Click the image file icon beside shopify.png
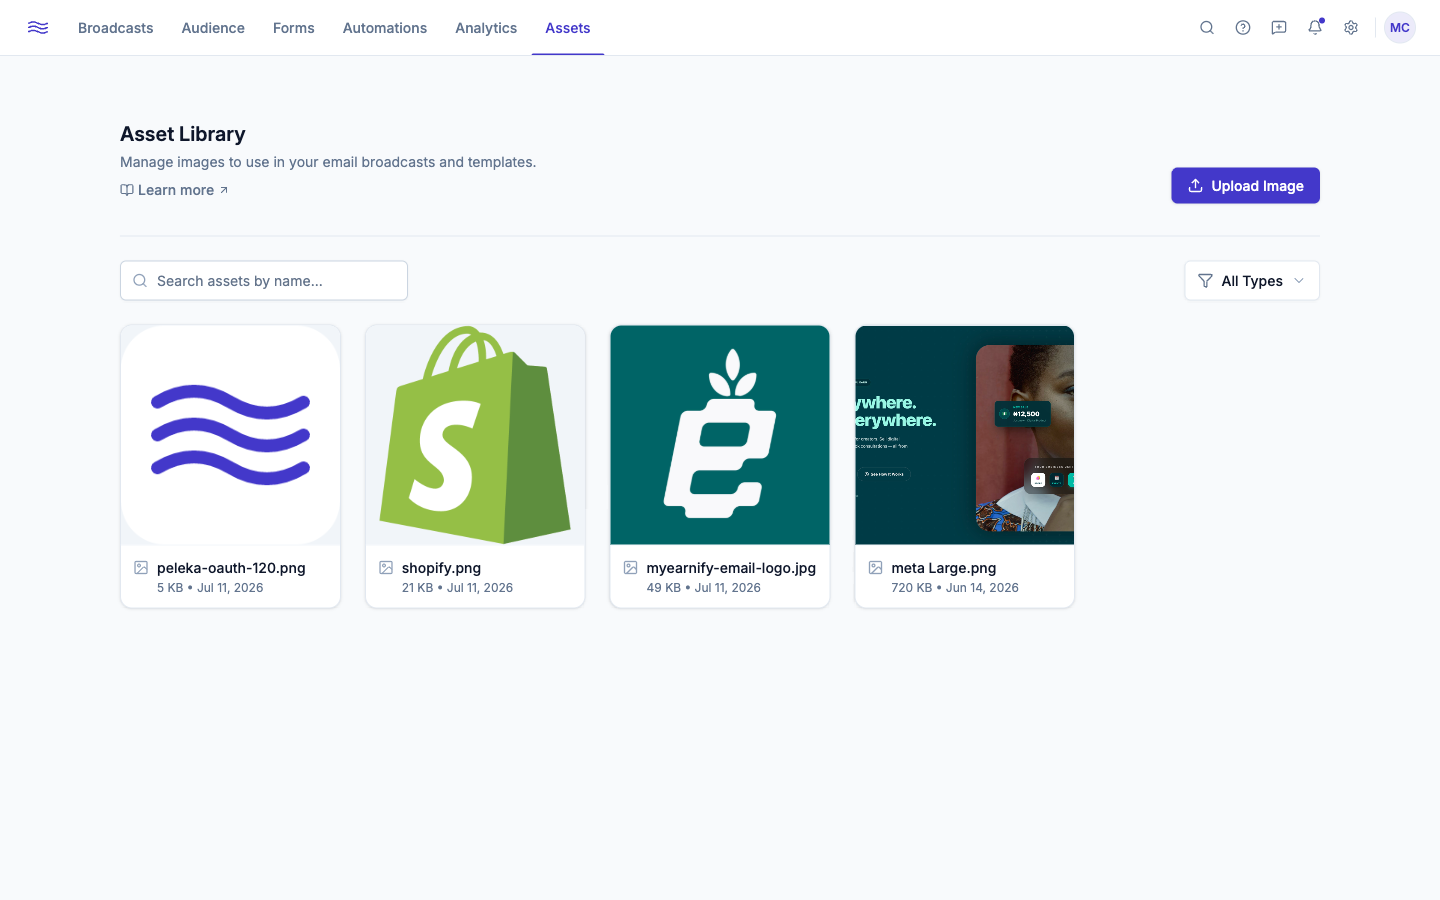The image size is (1440, 900). point(386,568)
